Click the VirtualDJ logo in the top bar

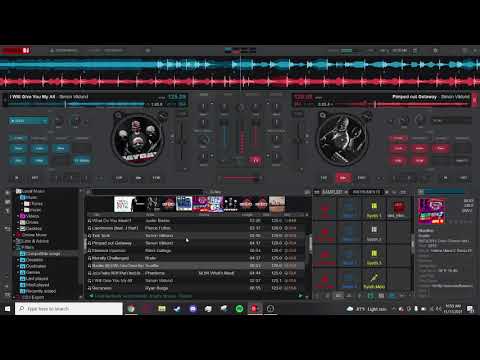click(16, 51)
